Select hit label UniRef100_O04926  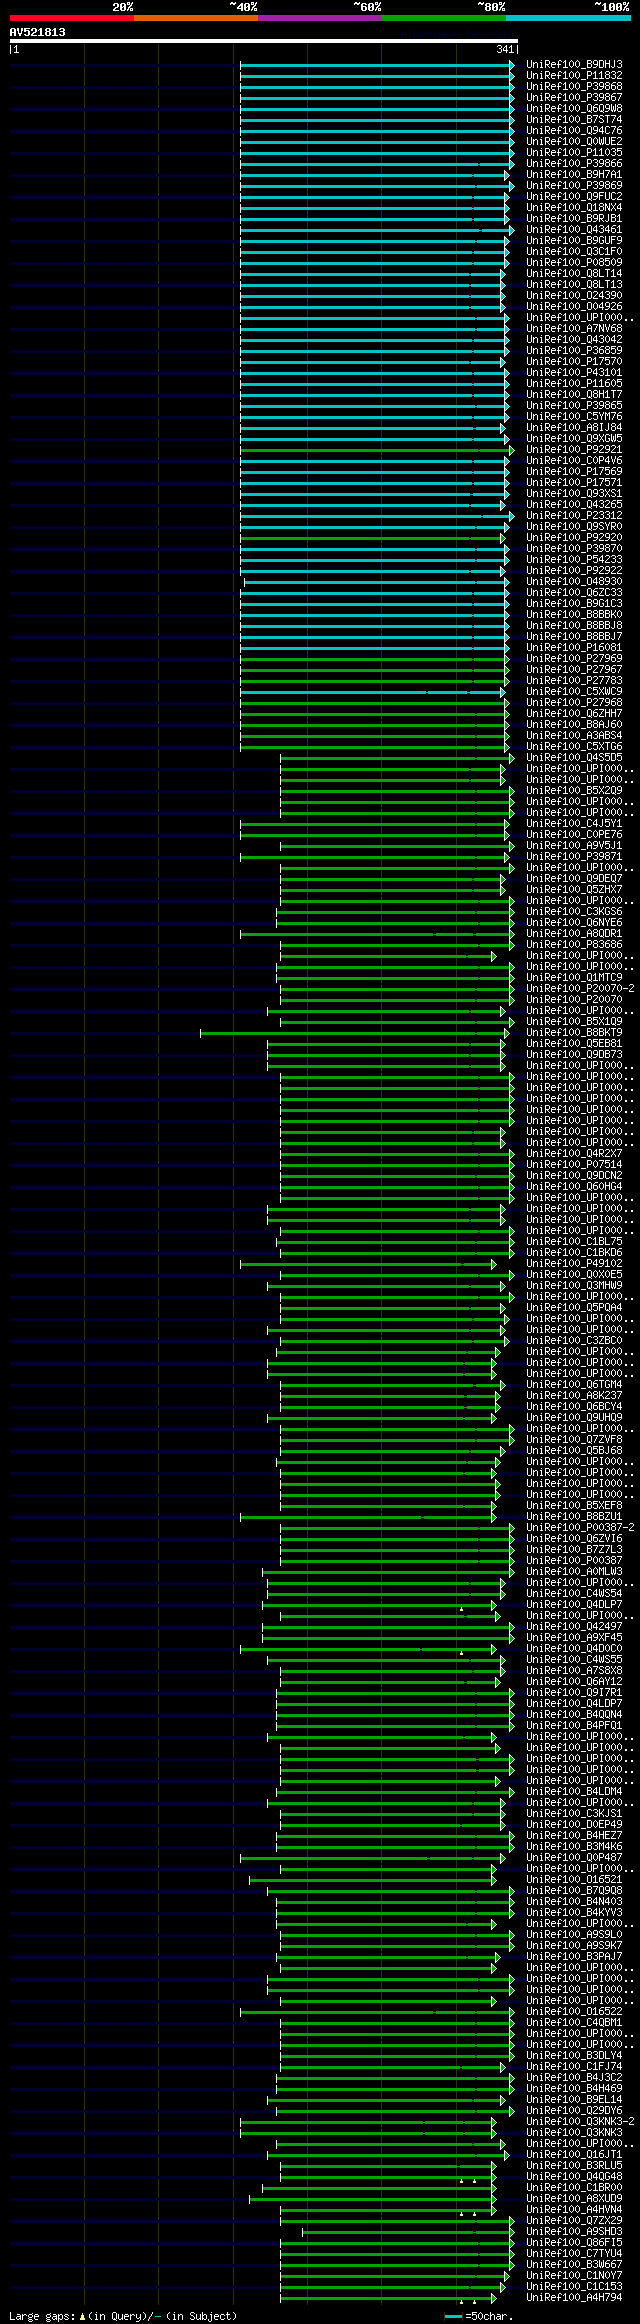pyautogui.click(x=574, y=306)
